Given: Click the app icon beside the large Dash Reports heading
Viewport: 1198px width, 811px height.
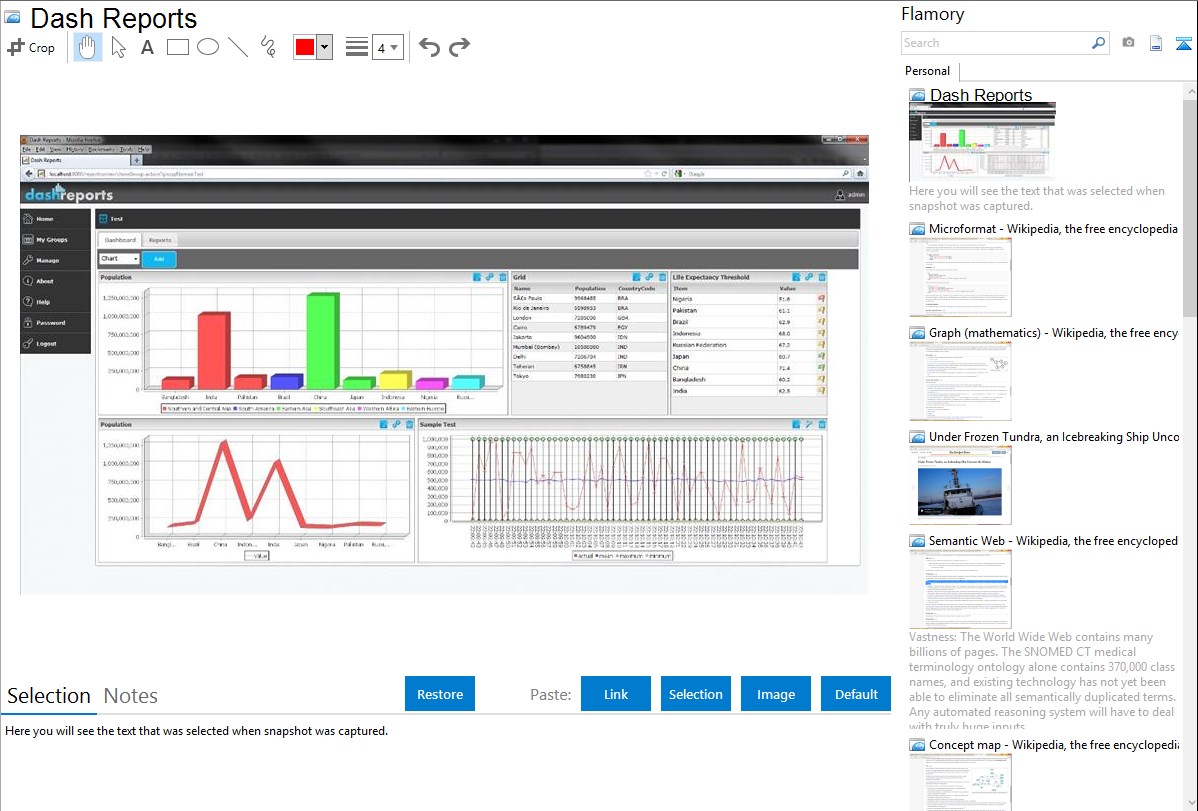Looking at the screenshot, I should tap(12, 18).
